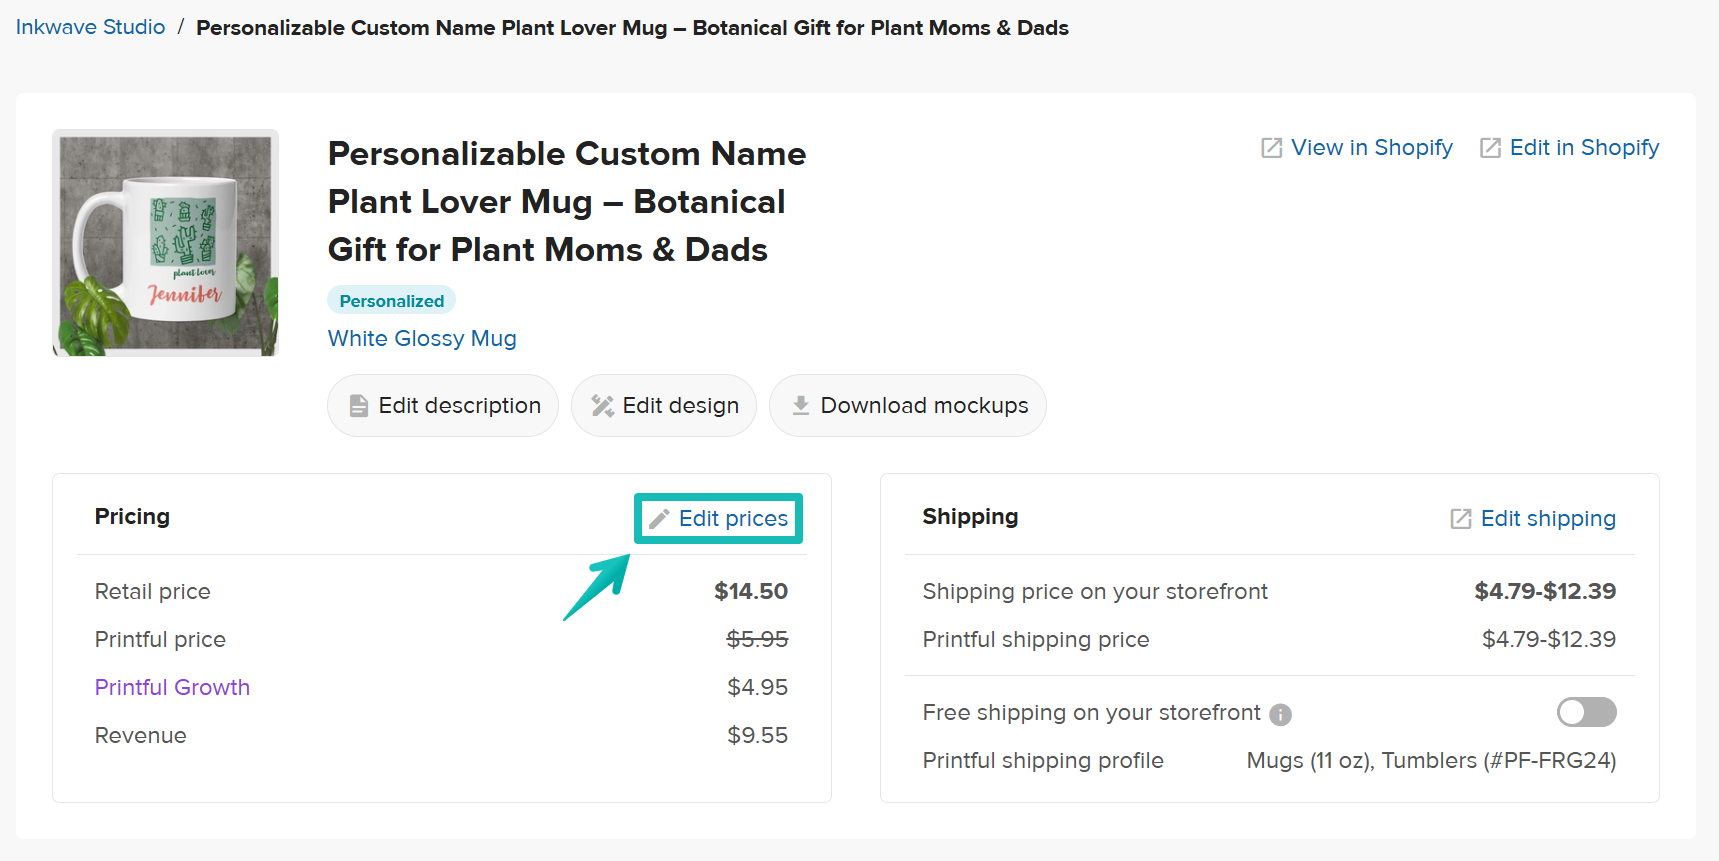This screenshot has width=1719, height=861.
Task: Go to Inkwave Studio breadcrumb
Action: pos(90,27)
